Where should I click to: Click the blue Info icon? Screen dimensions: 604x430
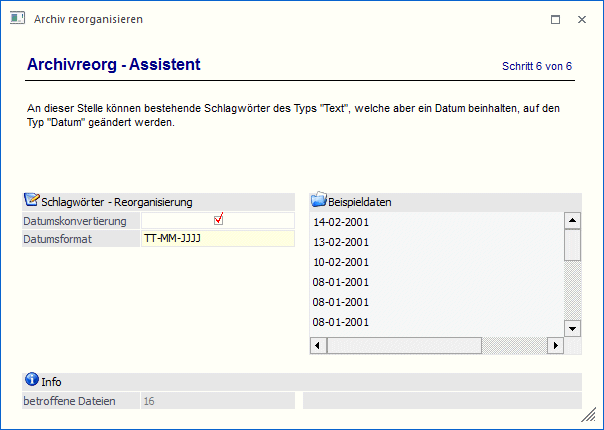31,380
